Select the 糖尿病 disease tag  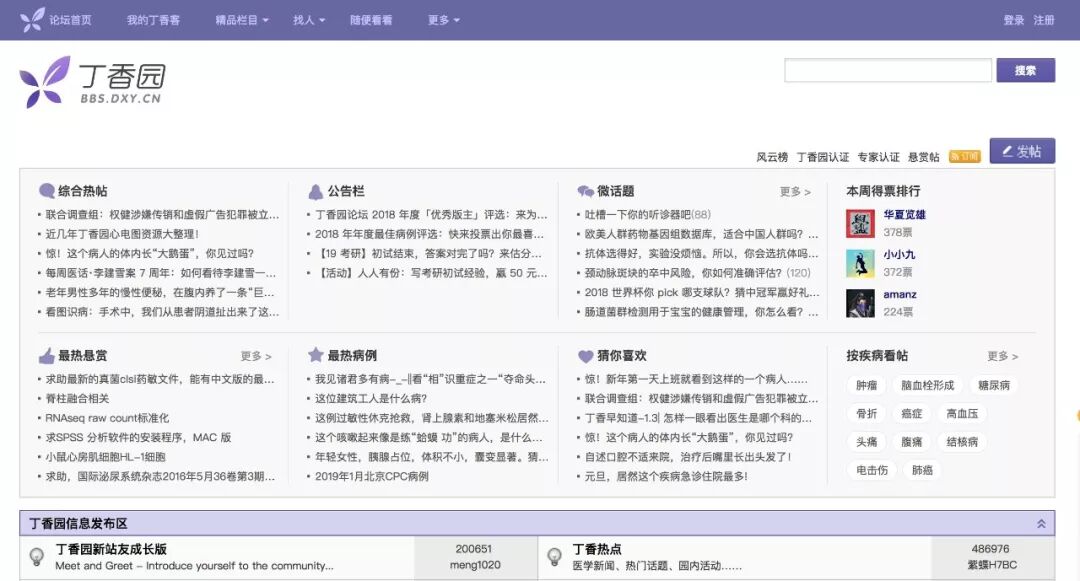click(x=994, y=385)
